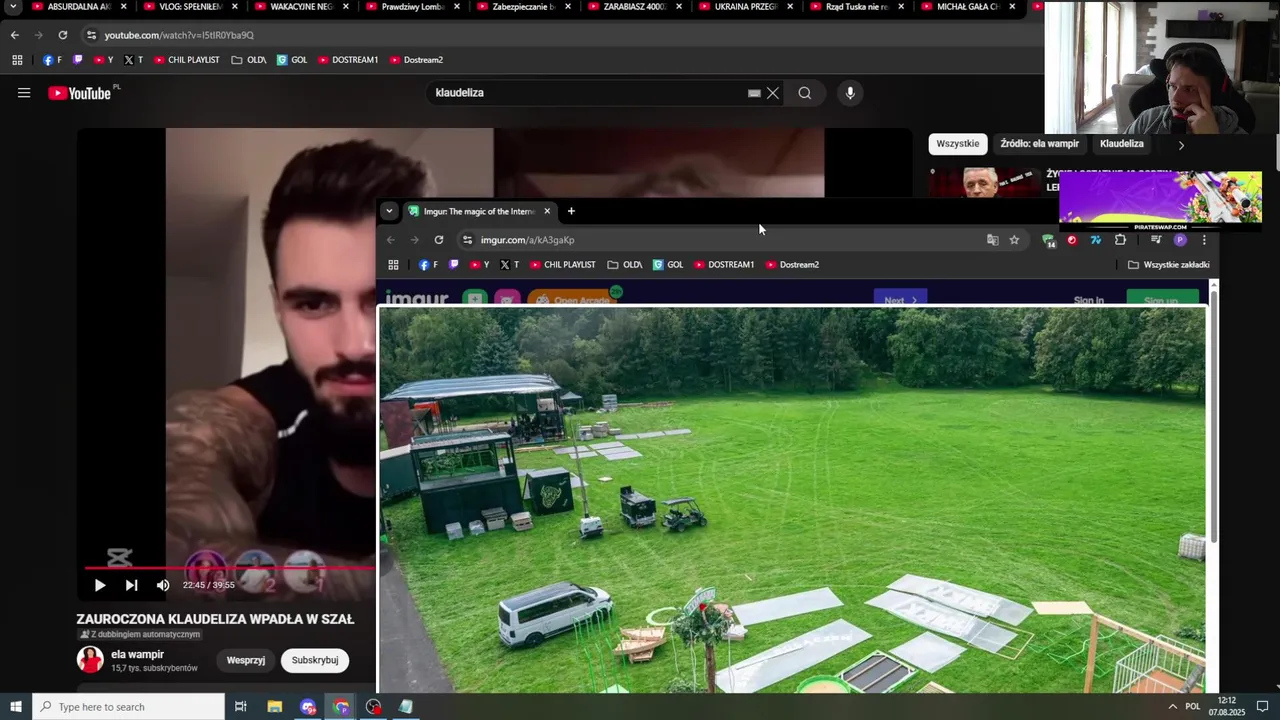
Task: Open Windows Start menu
Action: pos(15,707)
